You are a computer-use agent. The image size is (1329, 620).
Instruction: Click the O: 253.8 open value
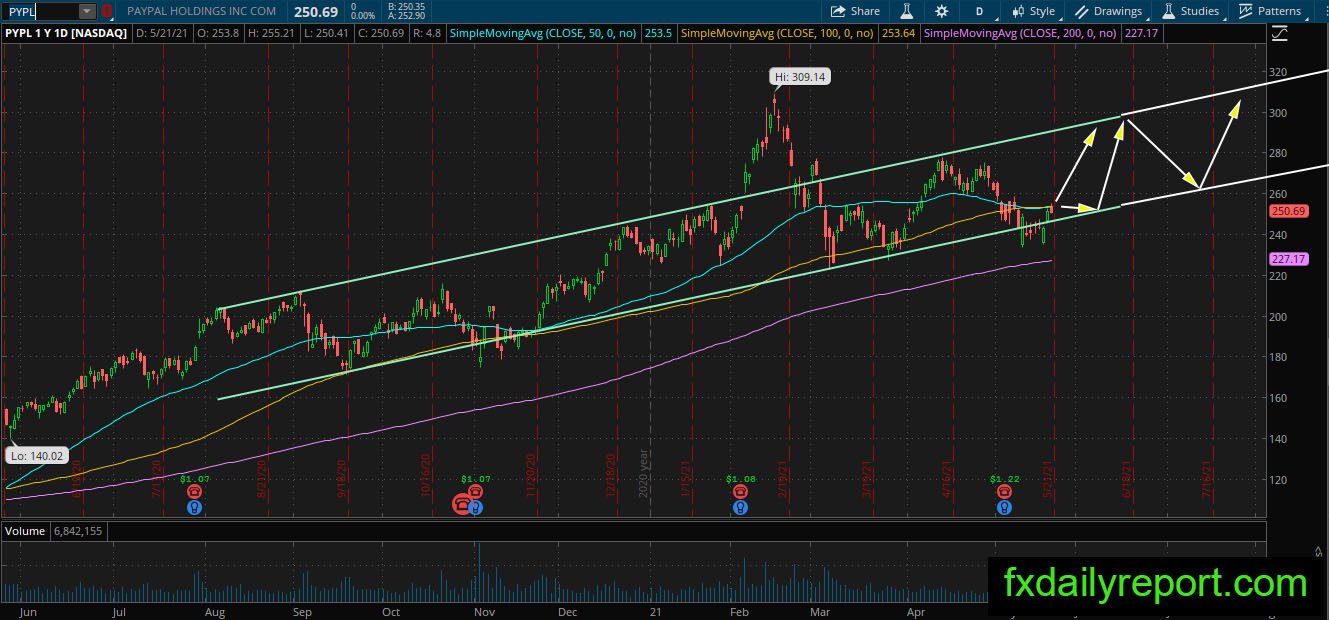pyautogui.click(x=216, y=33)
